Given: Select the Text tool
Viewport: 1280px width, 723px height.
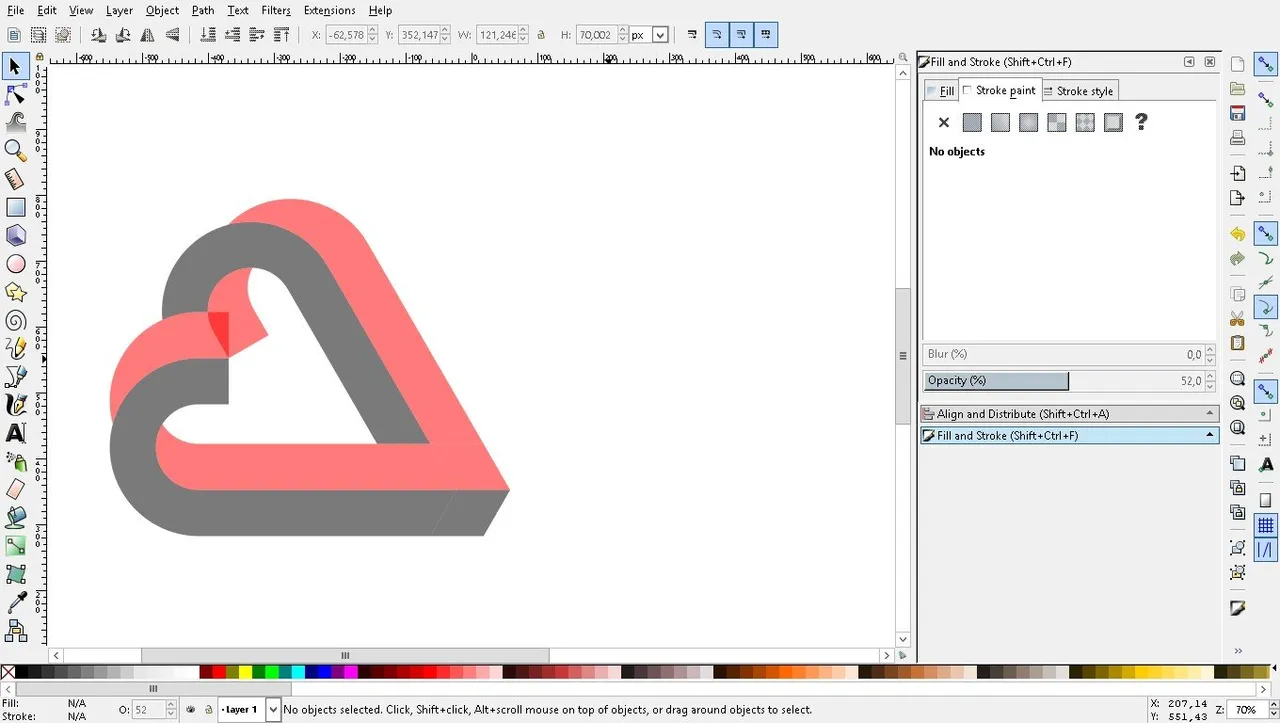Looking at the screenshot, I should pos(15,433).
